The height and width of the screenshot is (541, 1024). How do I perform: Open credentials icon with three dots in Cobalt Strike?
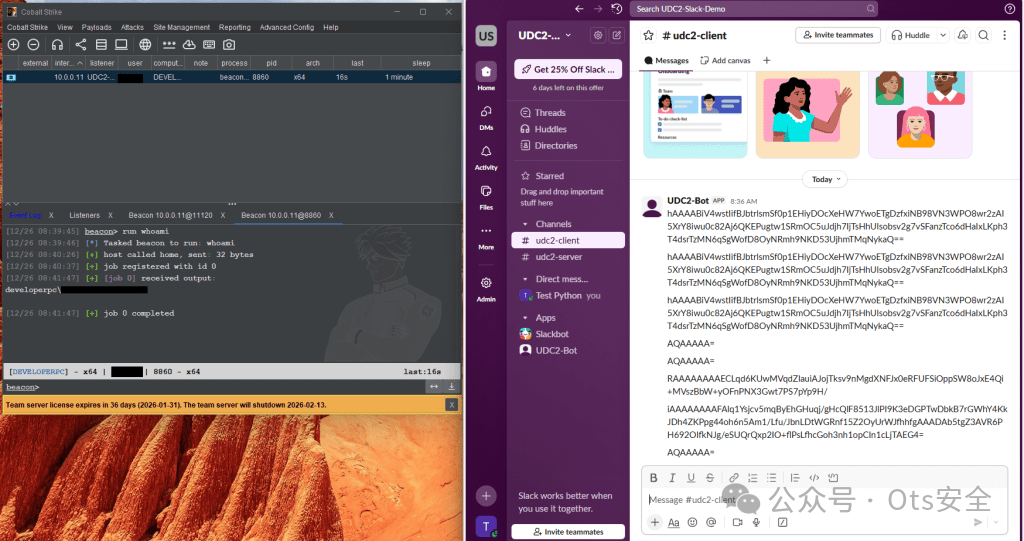tap(169, 44)
